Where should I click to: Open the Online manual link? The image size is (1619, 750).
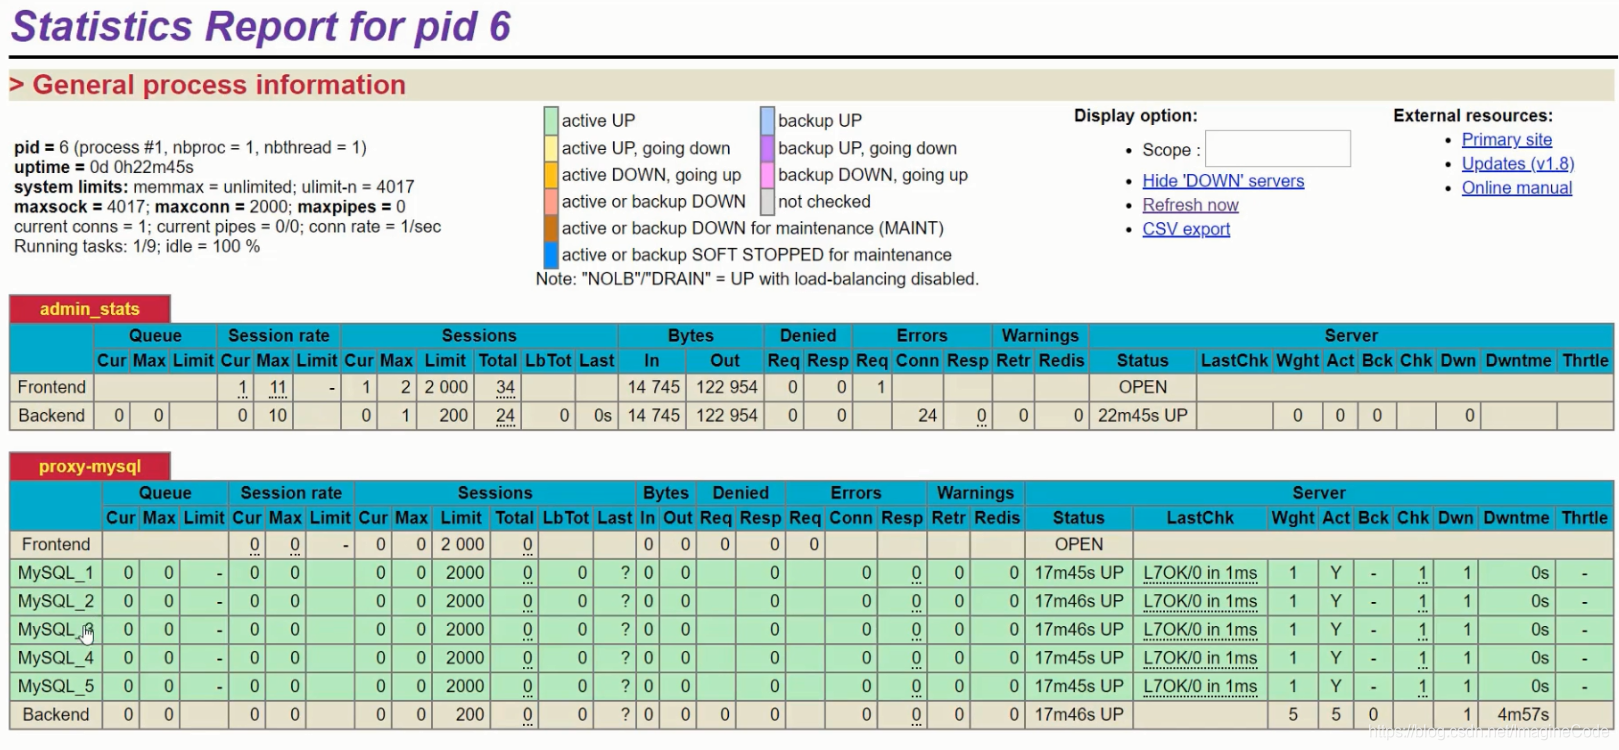click(1517, 188)
